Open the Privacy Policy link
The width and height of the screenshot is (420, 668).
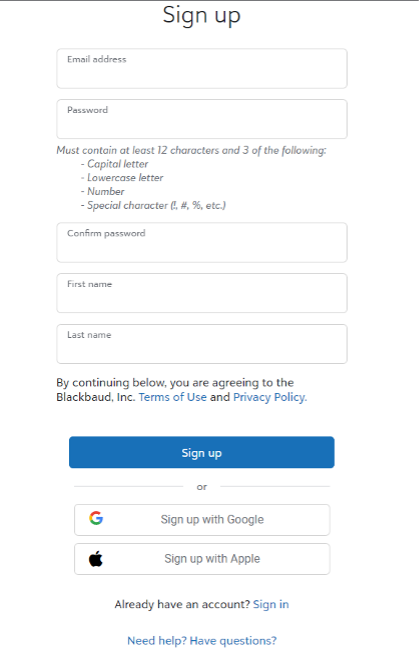tap(270, 397)
